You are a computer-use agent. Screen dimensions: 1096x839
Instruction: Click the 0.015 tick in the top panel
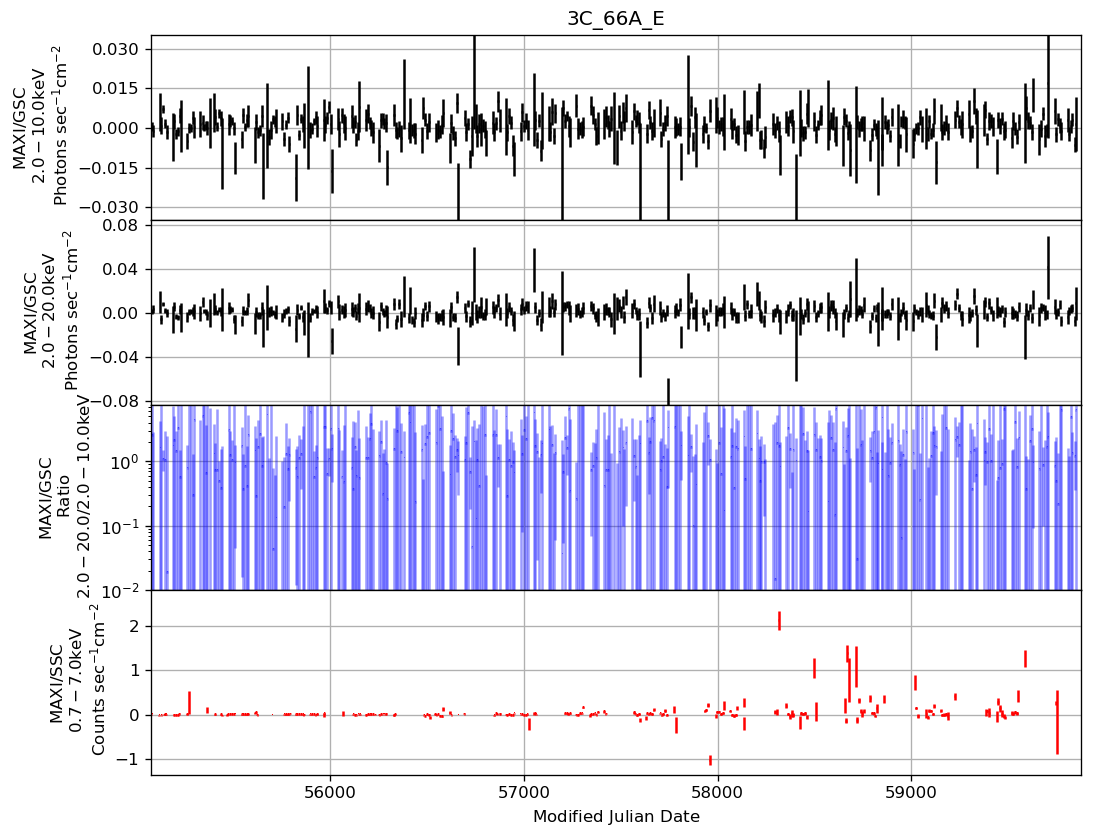pos(116,89)
